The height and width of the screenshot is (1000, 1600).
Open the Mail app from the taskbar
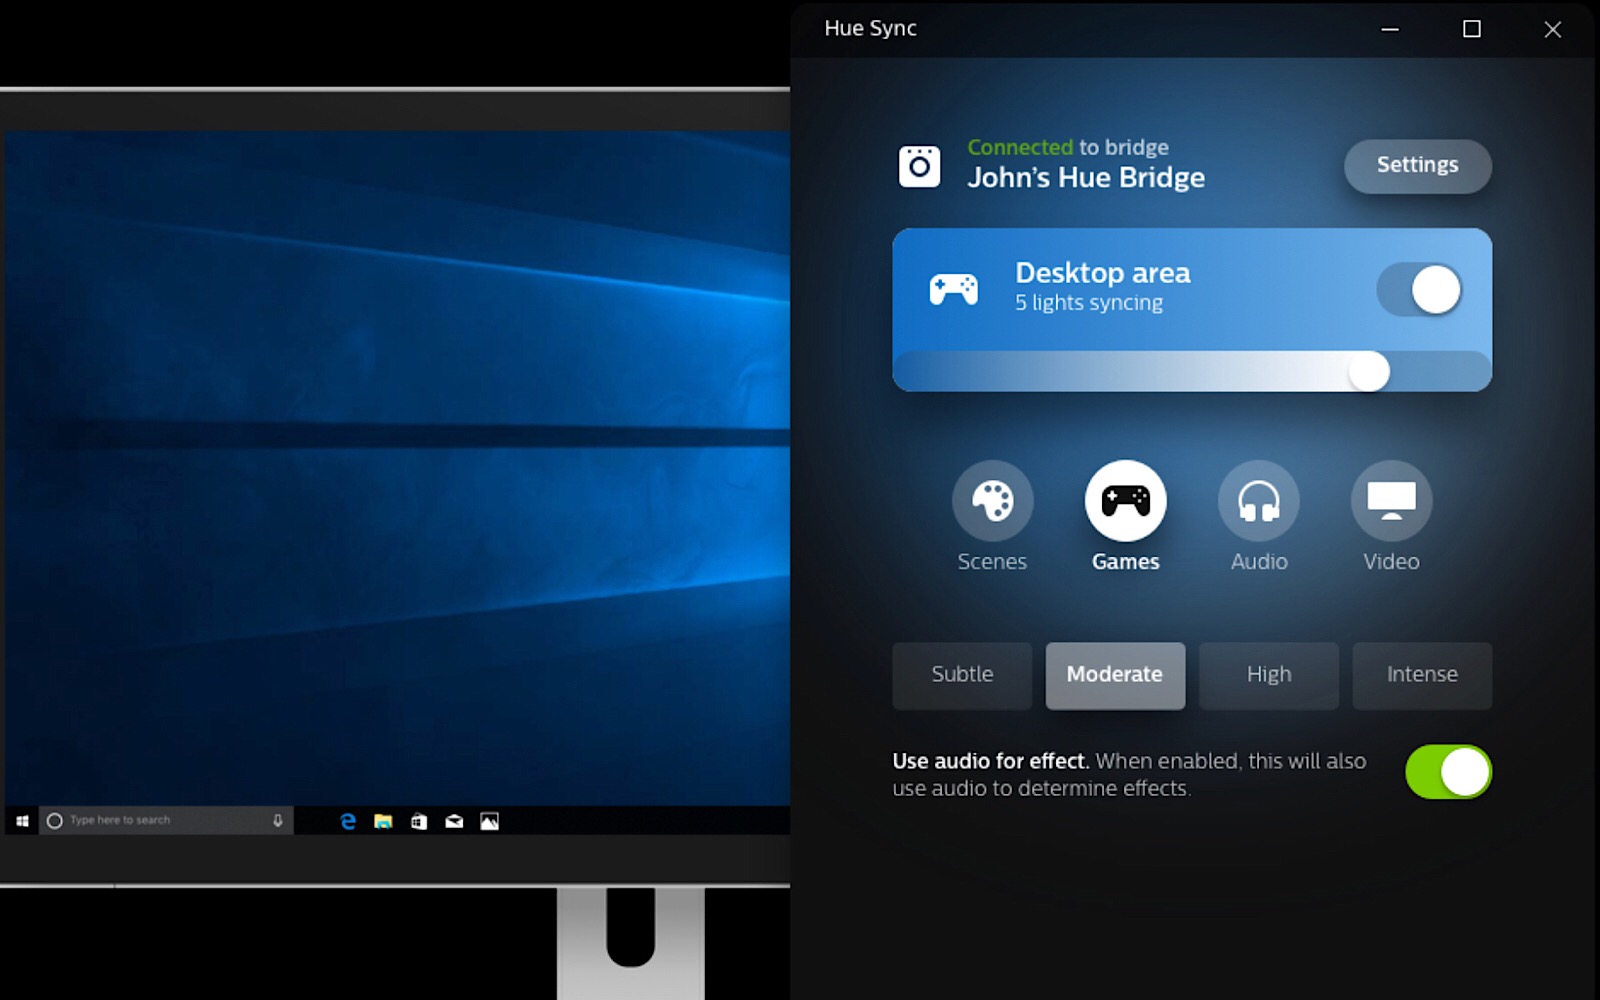(x=454, y=821)
